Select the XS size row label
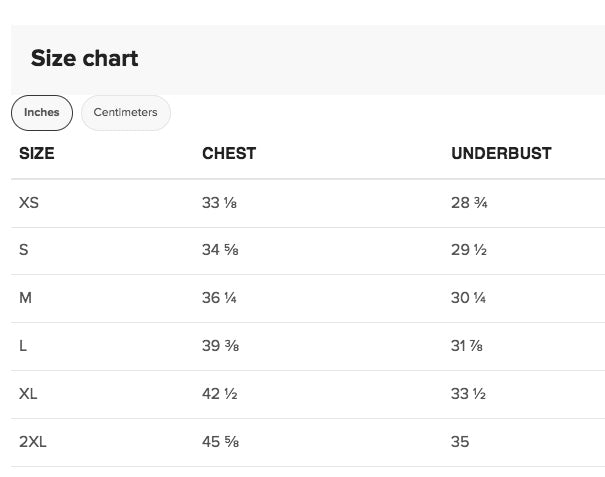Screen dimensions: 605x477 click(x=29, y=203)
